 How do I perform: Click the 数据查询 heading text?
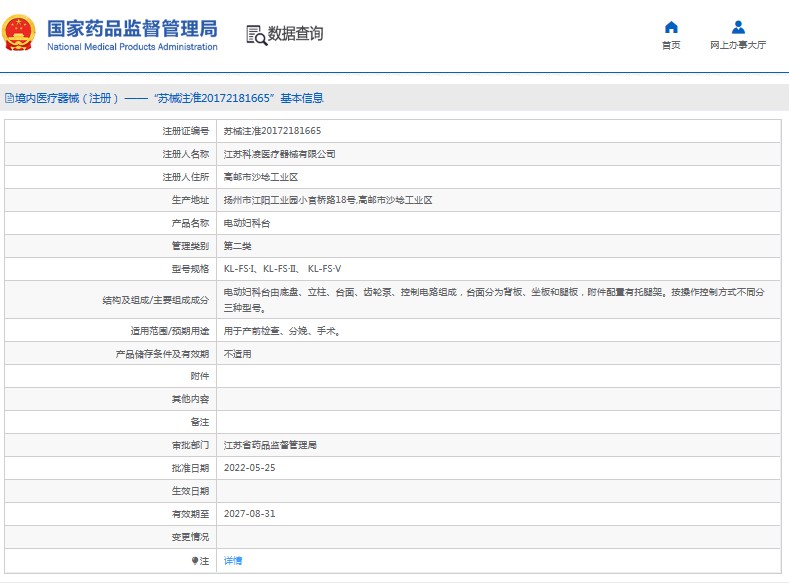tap(296, 34)
